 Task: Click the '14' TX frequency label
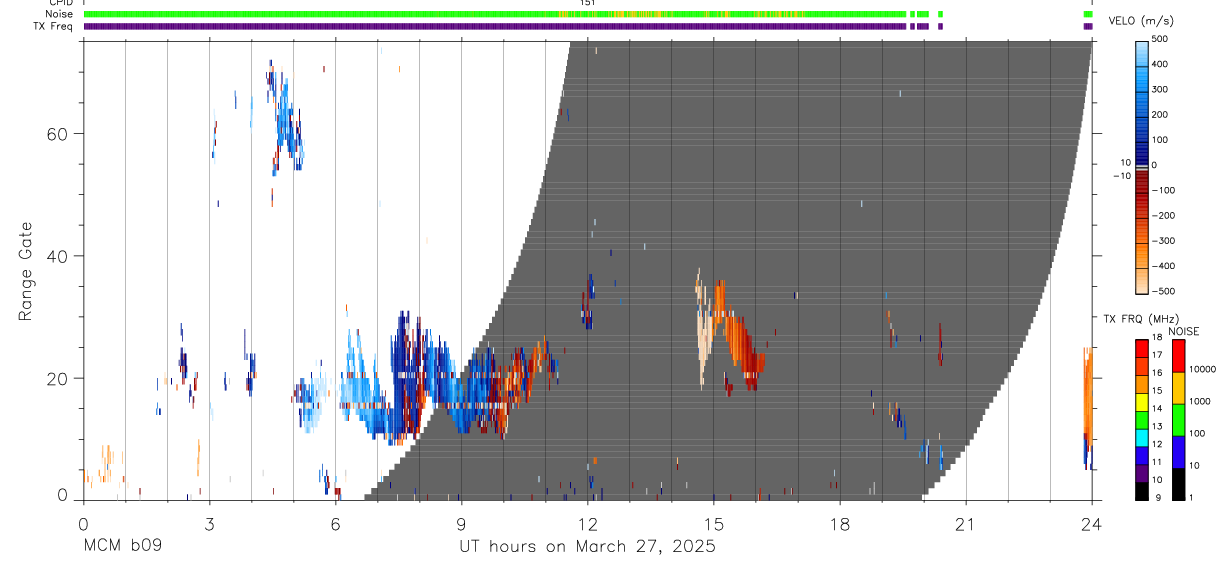pyautogui.click(x=1156, y=408)
